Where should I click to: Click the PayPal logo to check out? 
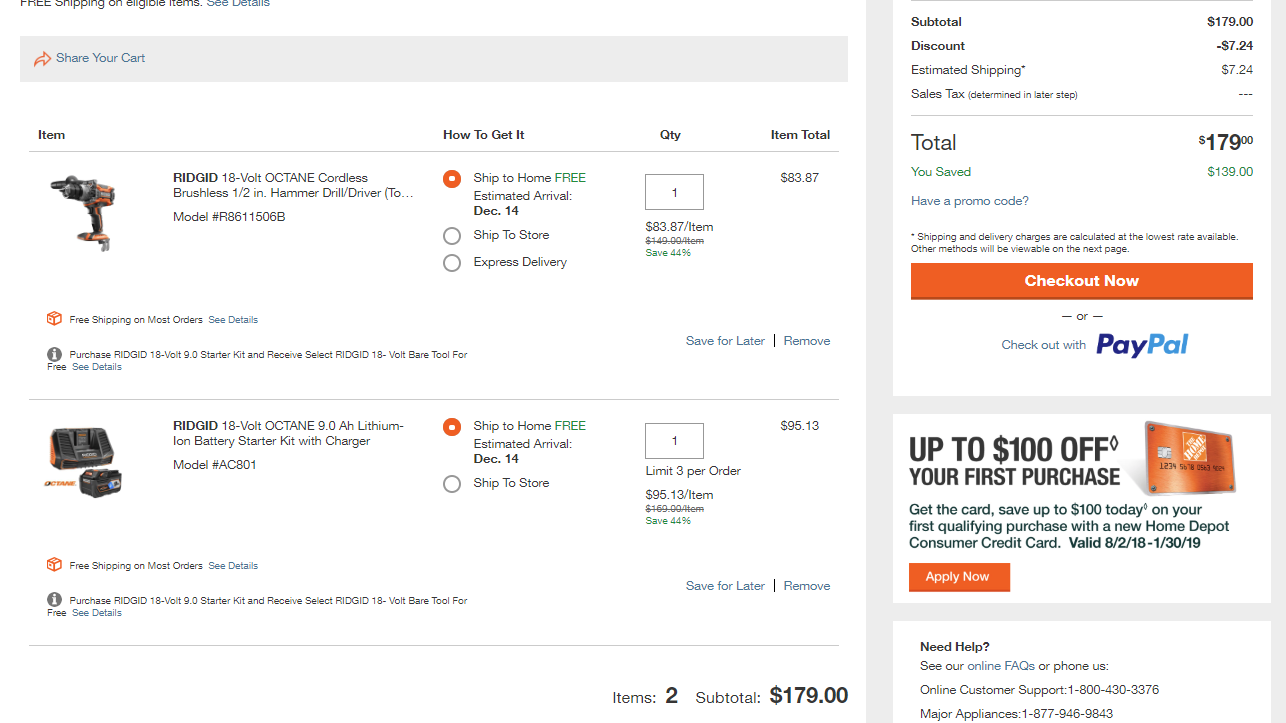tap(1142, 345)
